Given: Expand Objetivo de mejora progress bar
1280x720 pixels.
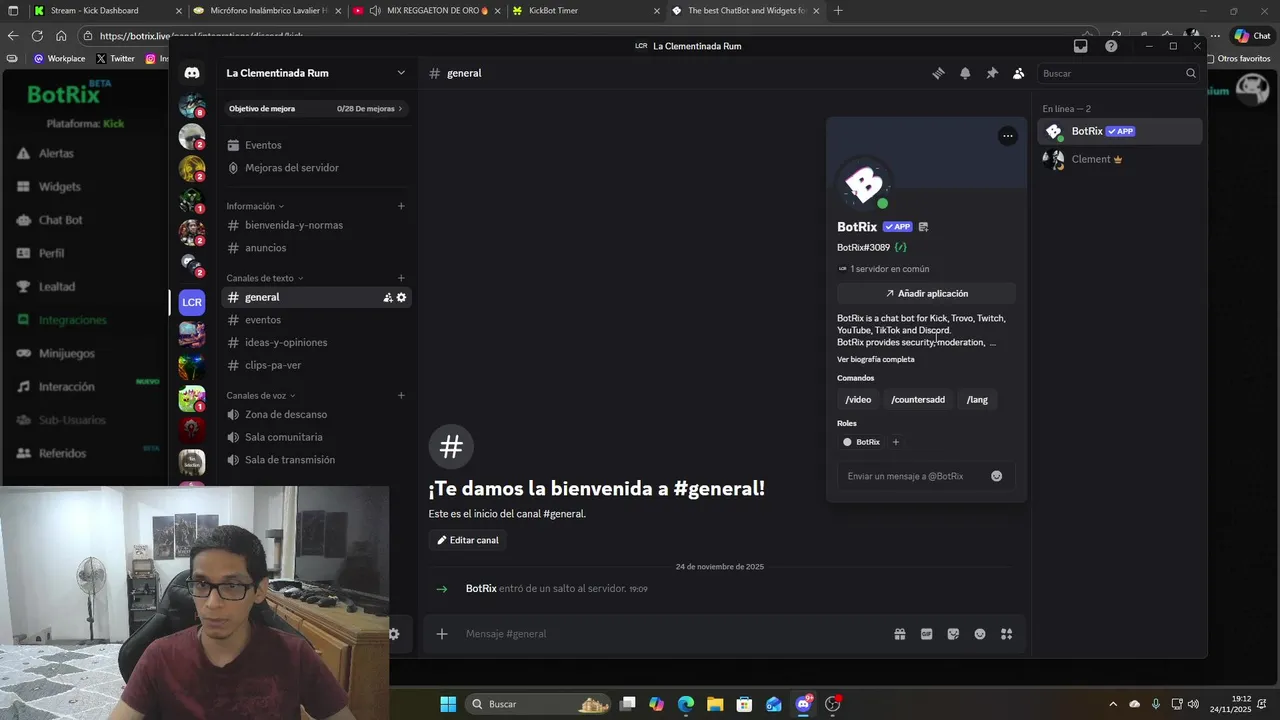Looking at the screenshot, I should click(x=315, y=108).
